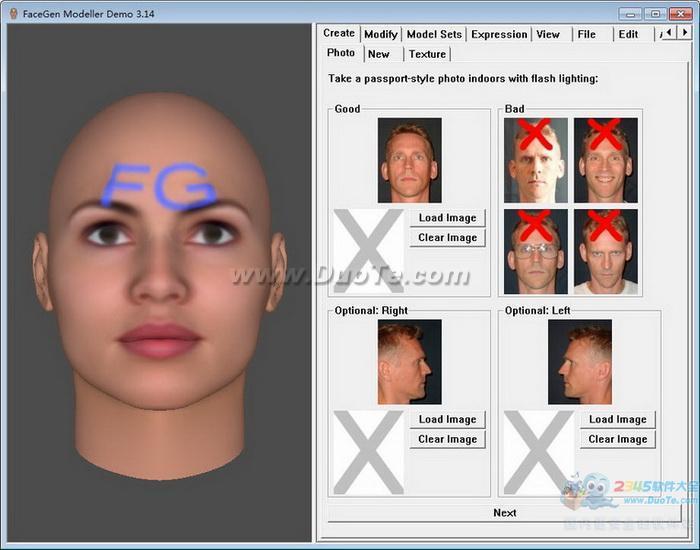
Task: Open the View tab
Action: coord(548,34)
